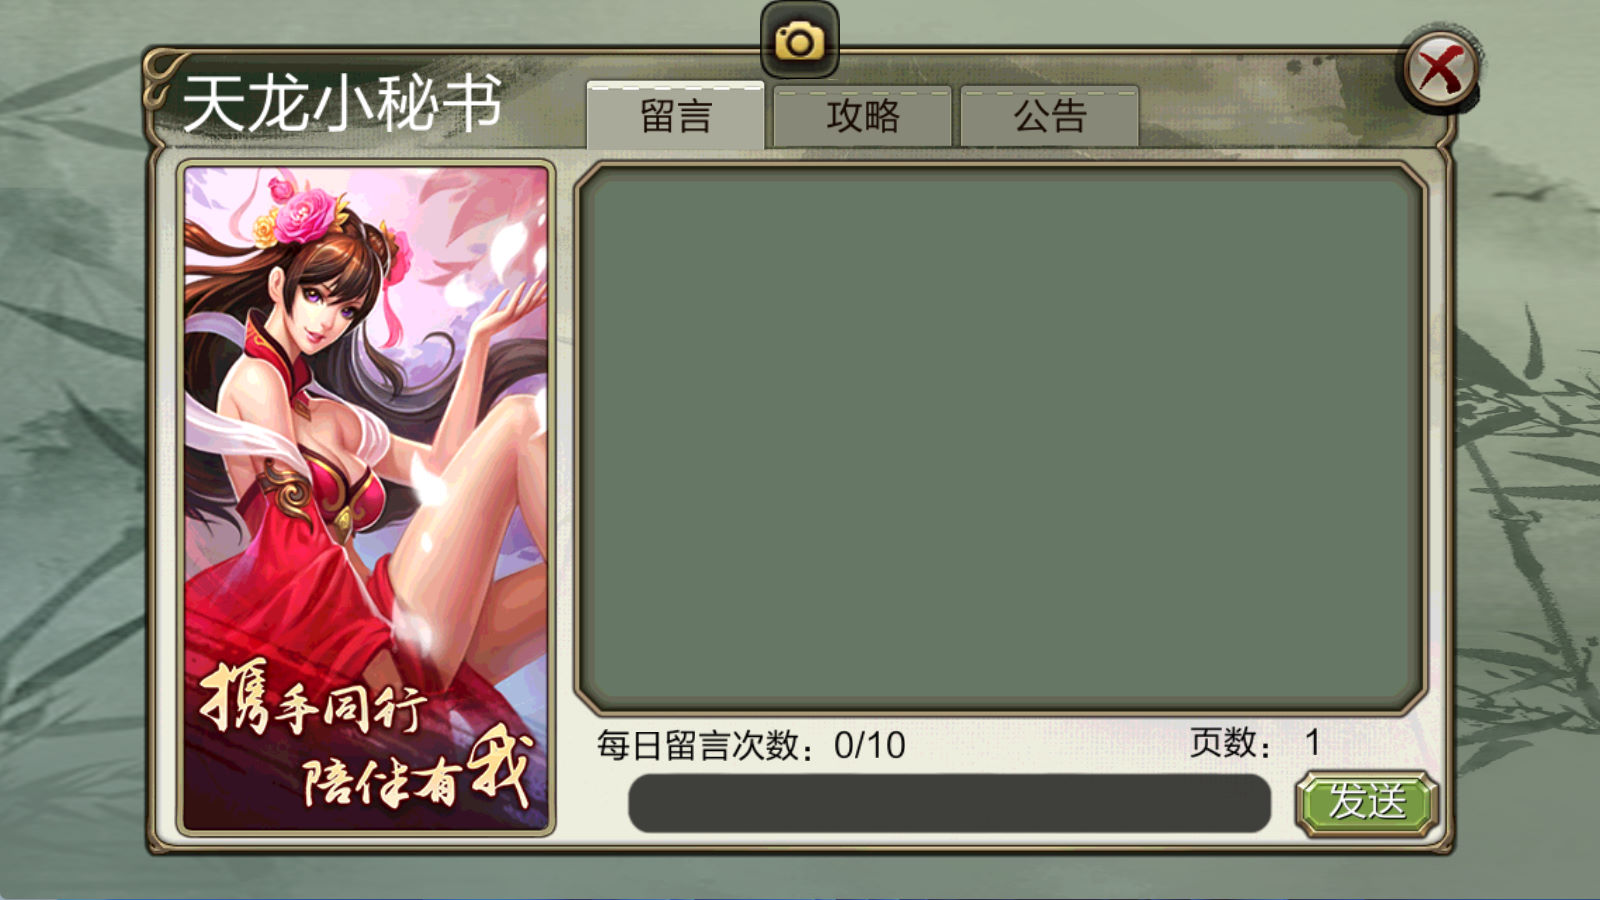Click the 0/10 daily message counter
Image resolution: width=1600 pixels, height=900 pixels.
(x=869, y=745)
